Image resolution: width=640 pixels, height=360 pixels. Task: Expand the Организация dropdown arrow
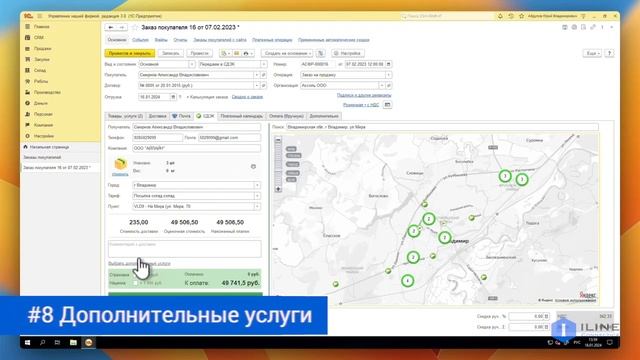tap(382, 86)
